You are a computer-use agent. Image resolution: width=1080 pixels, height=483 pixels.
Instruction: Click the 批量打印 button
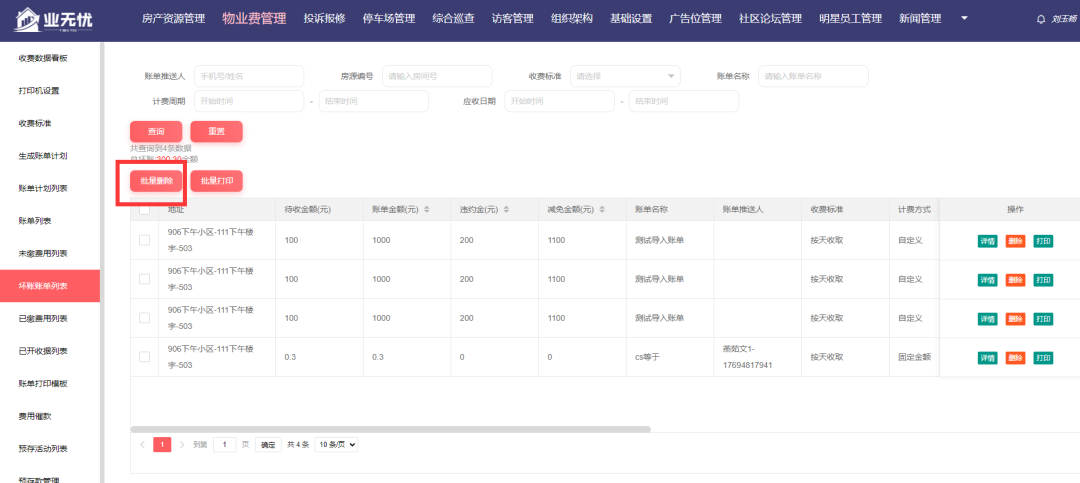(216, 181)
